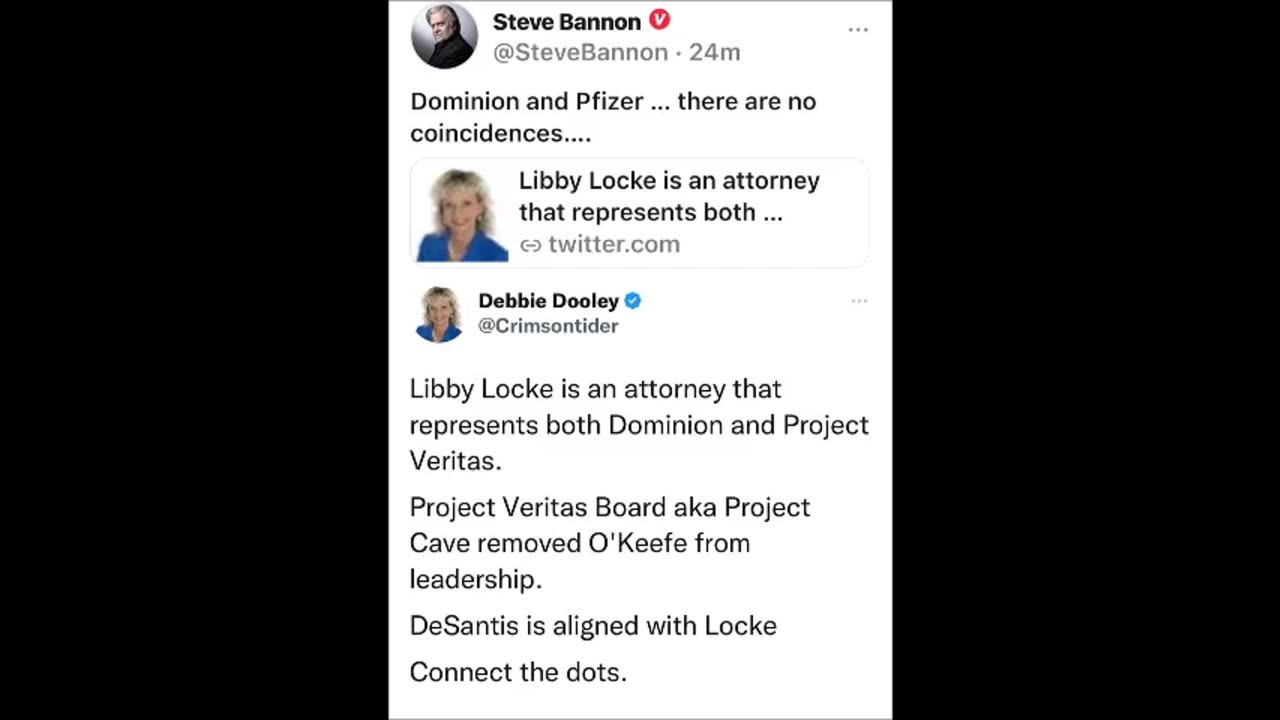Click the chain link icon in card
1280x720 pixels.
[530, 245]
